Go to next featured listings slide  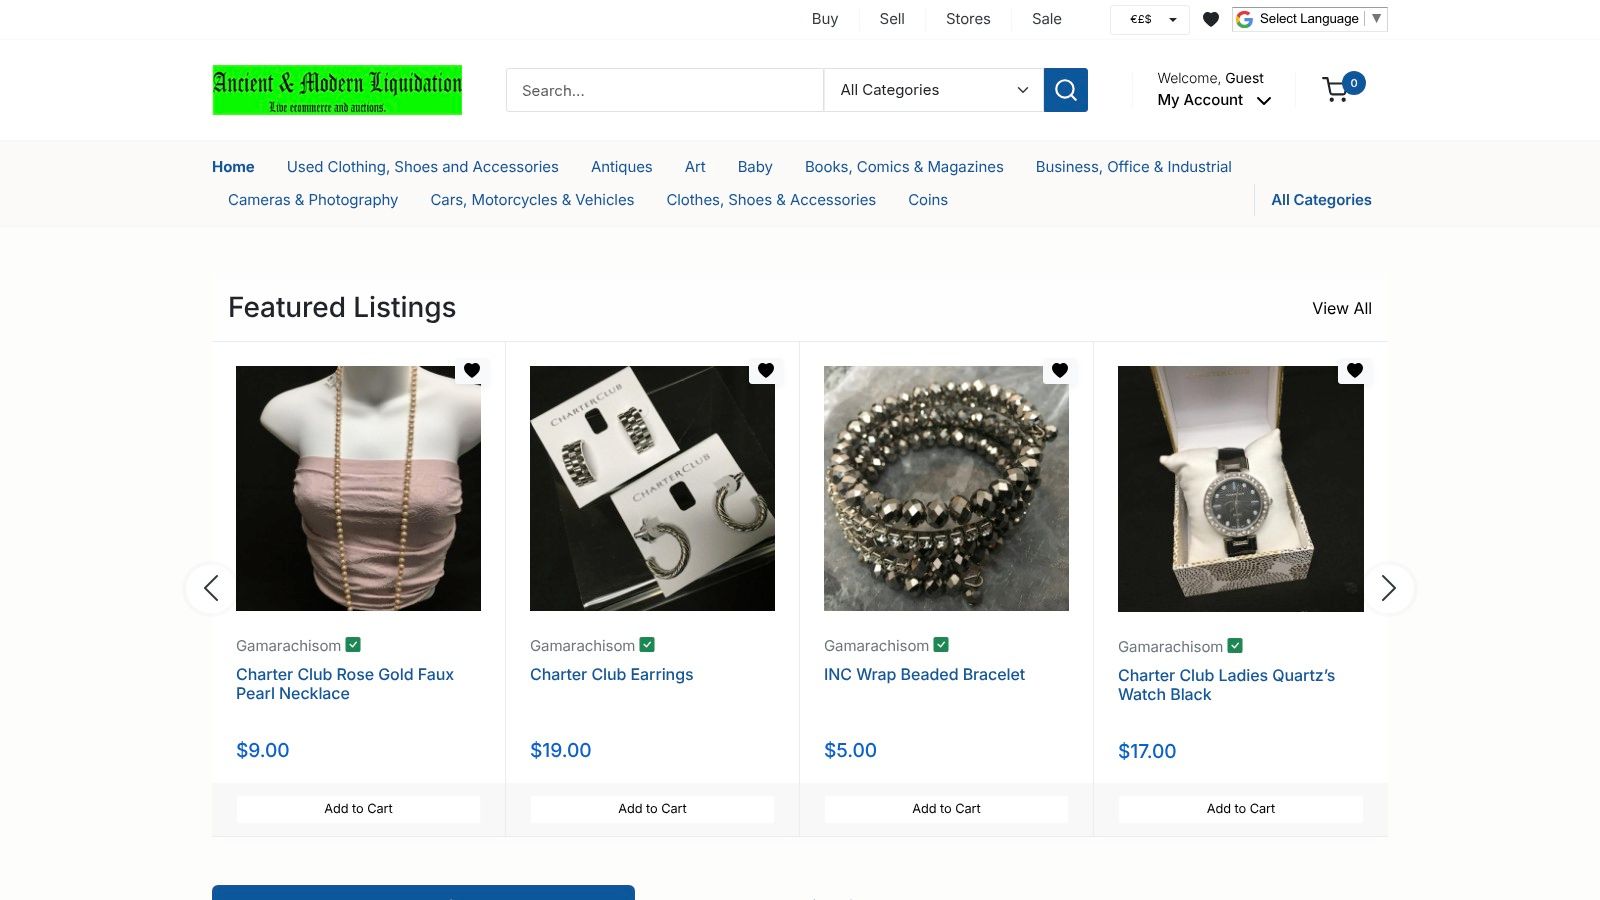(1389, 588)
